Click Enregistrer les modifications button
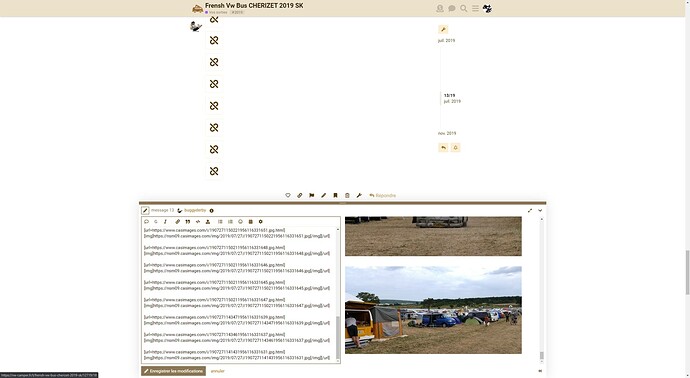Screen dimensions: 690x378 click(x=173, y=371)
